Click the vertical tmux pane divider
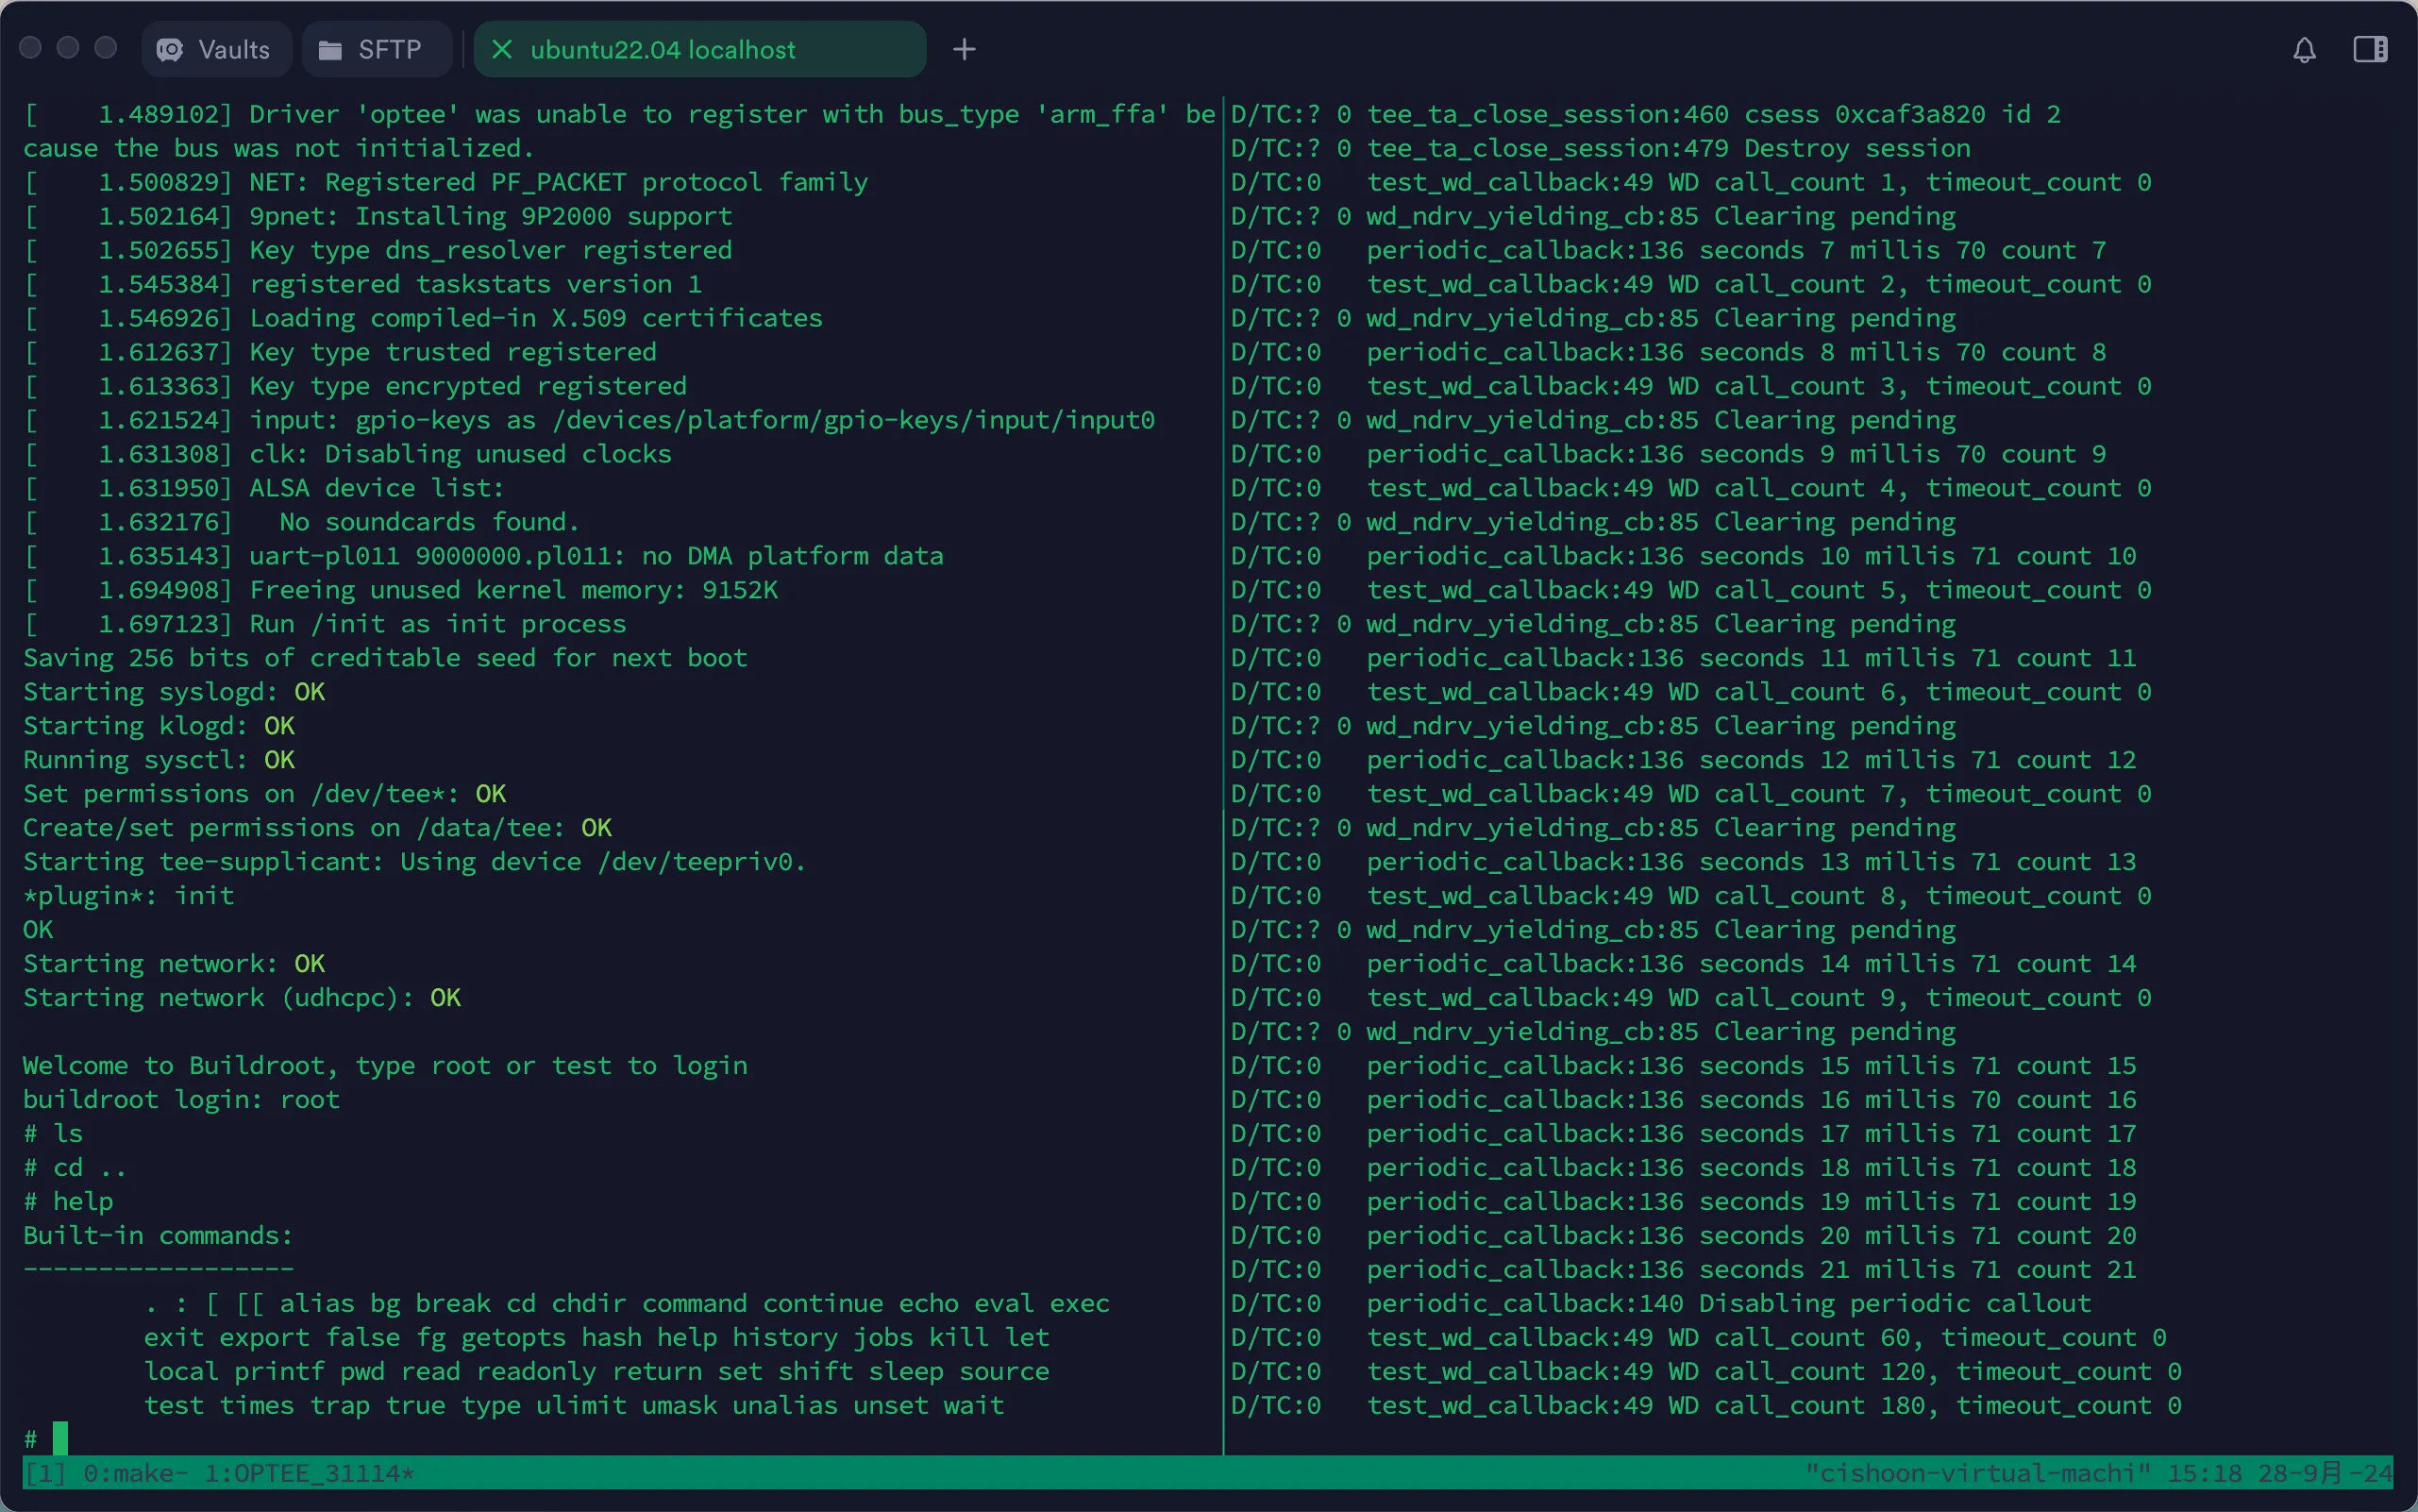2418x1512 pixels. (x=1223, y=760)
